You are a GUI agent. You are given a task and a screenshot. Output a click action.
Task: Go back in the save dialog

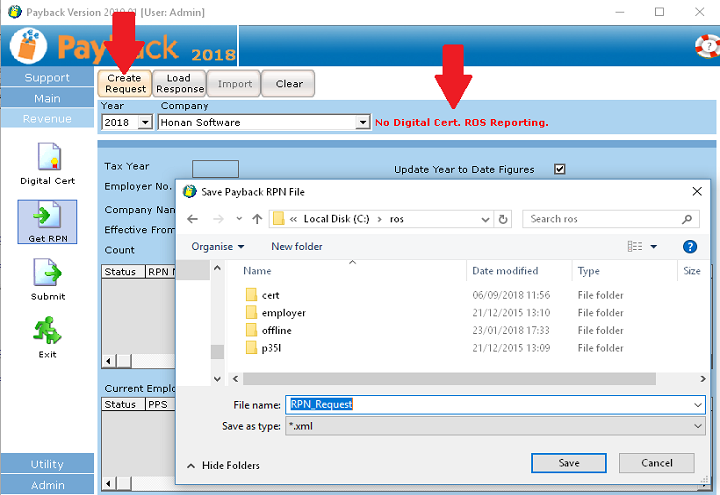click(192, 219)
